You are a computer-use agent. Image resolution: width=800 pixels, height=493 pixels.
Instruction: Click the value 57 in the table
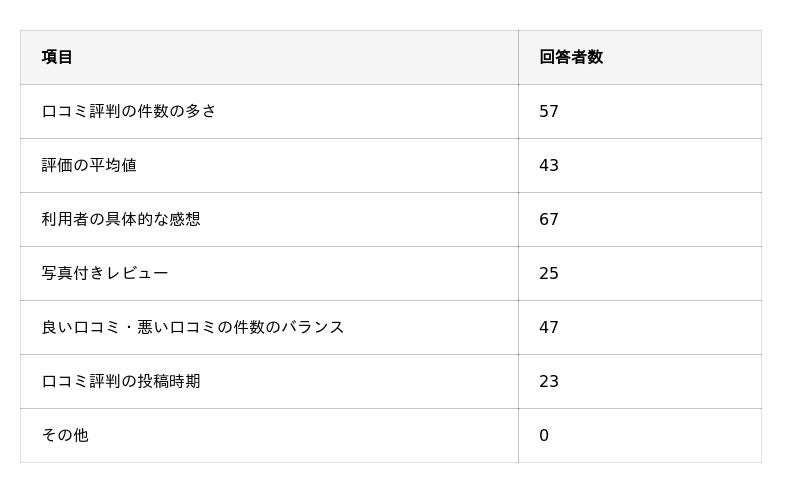click(x=549, y=111)
